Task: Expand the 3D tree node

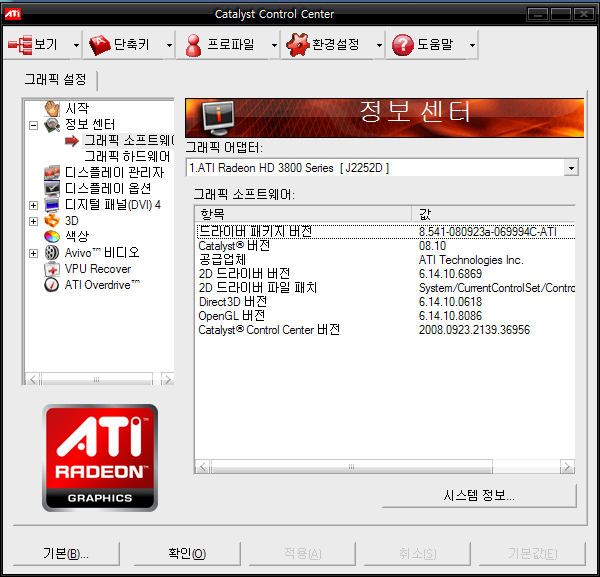Action: coord(34,221)
